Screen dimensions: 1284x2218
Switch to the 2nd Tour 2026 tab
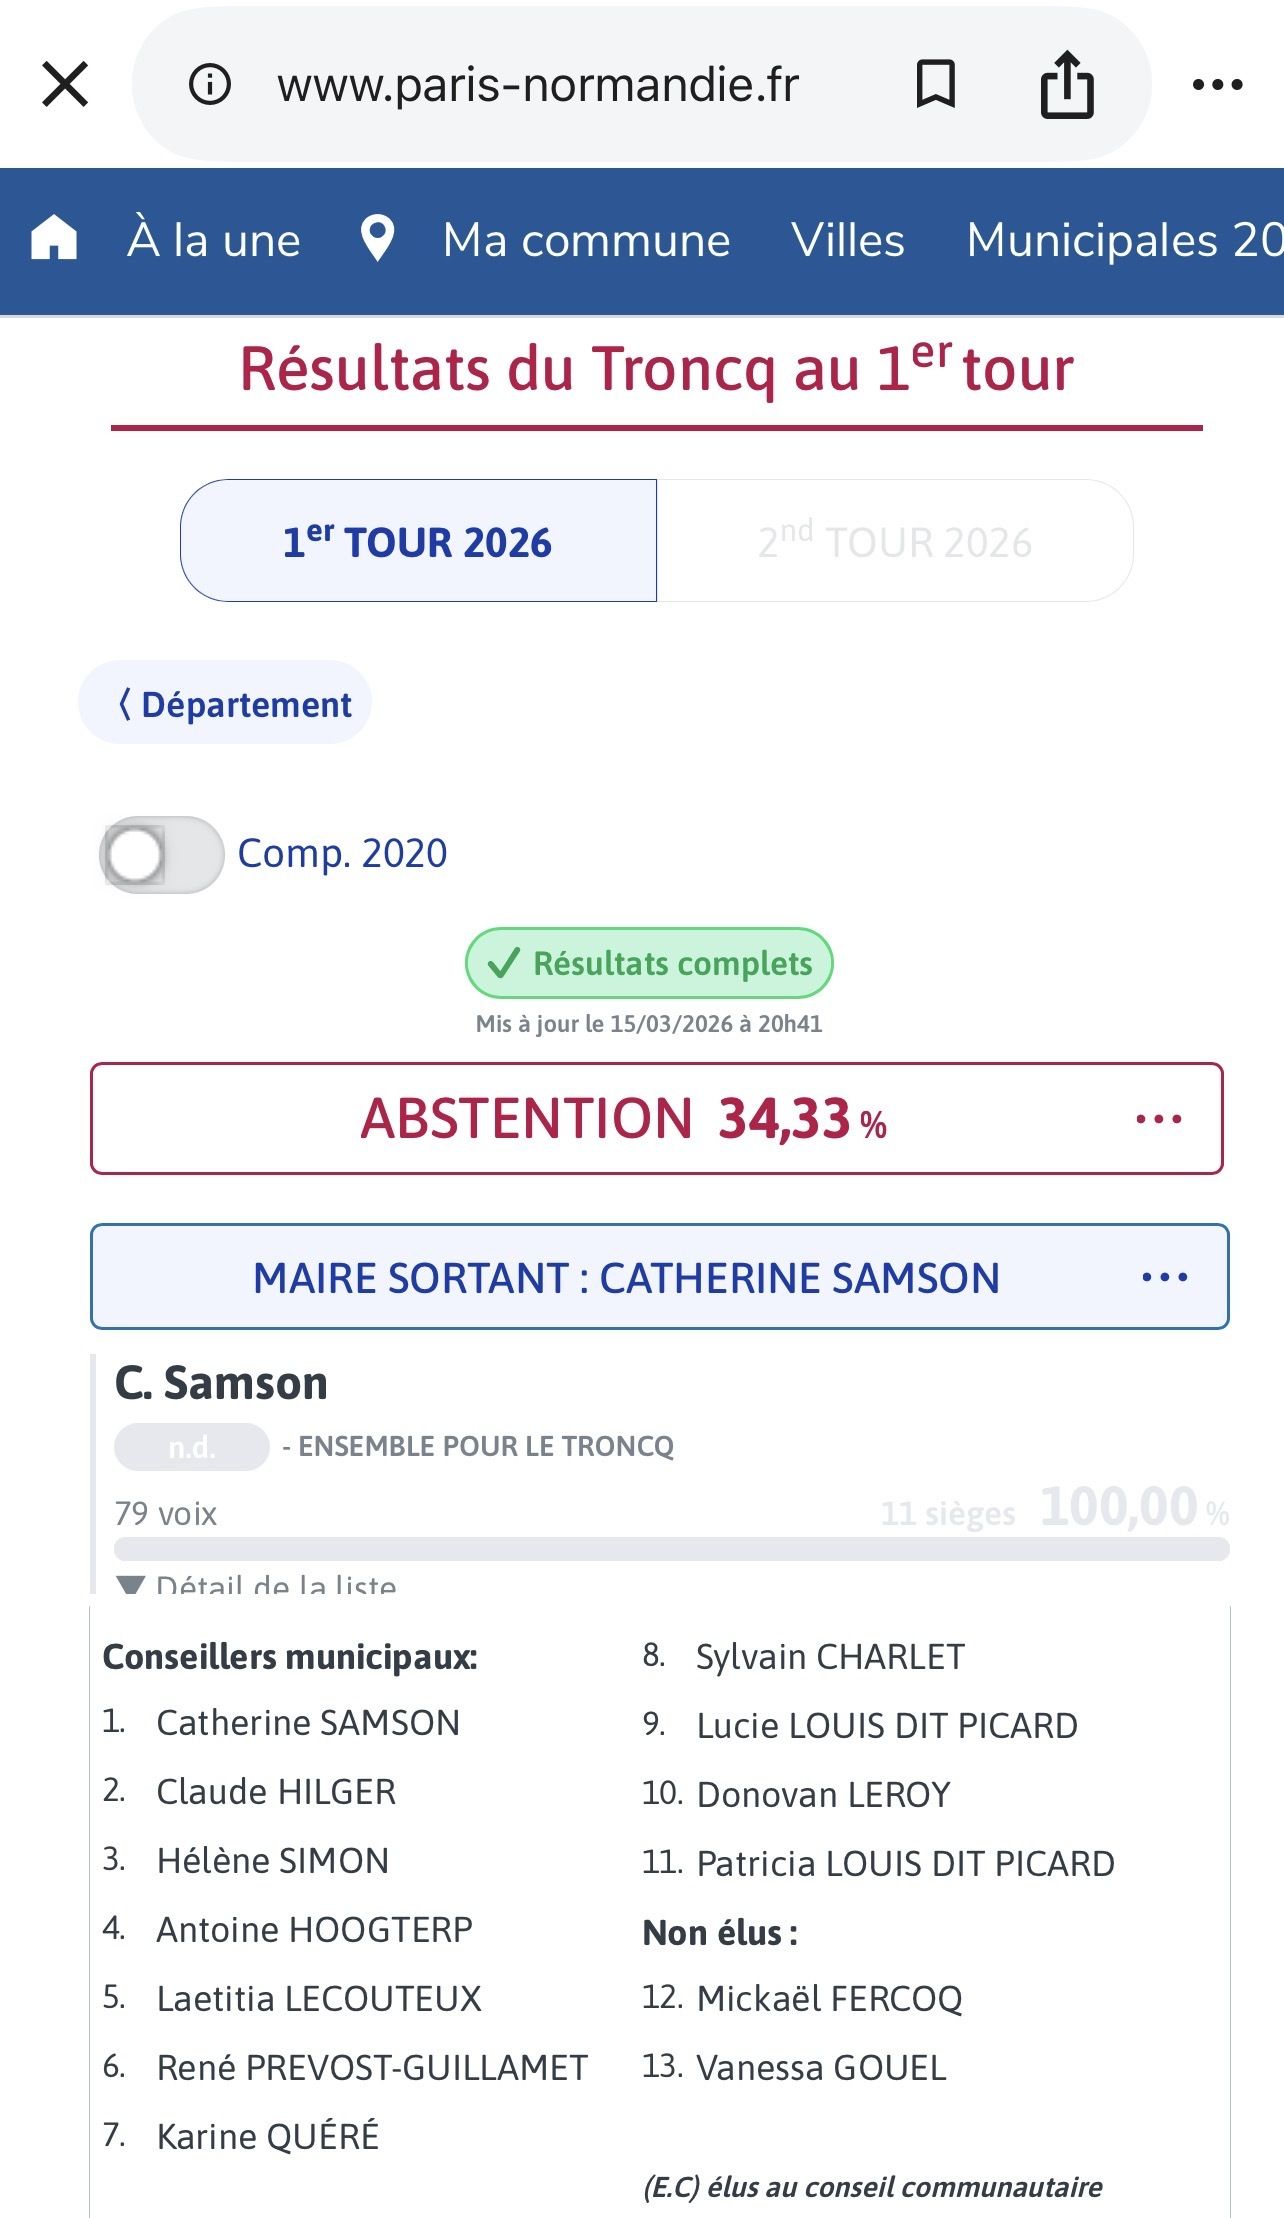(894, 541)
